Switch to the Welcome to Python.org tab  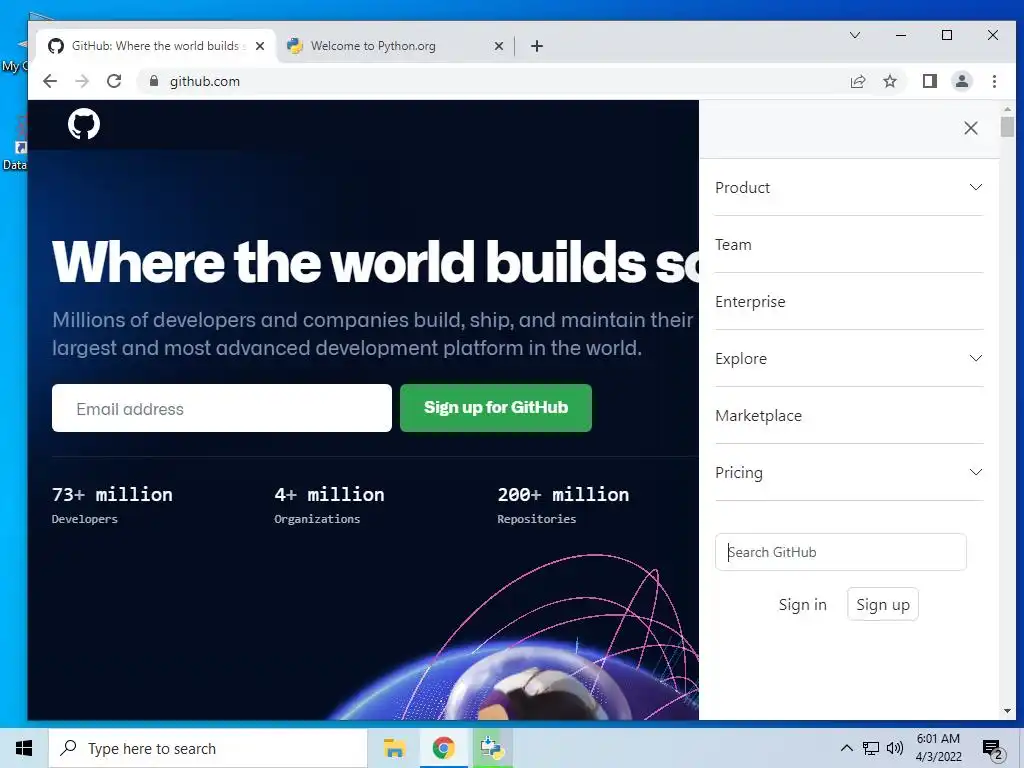pyautogui.click(x=394, y=46)
